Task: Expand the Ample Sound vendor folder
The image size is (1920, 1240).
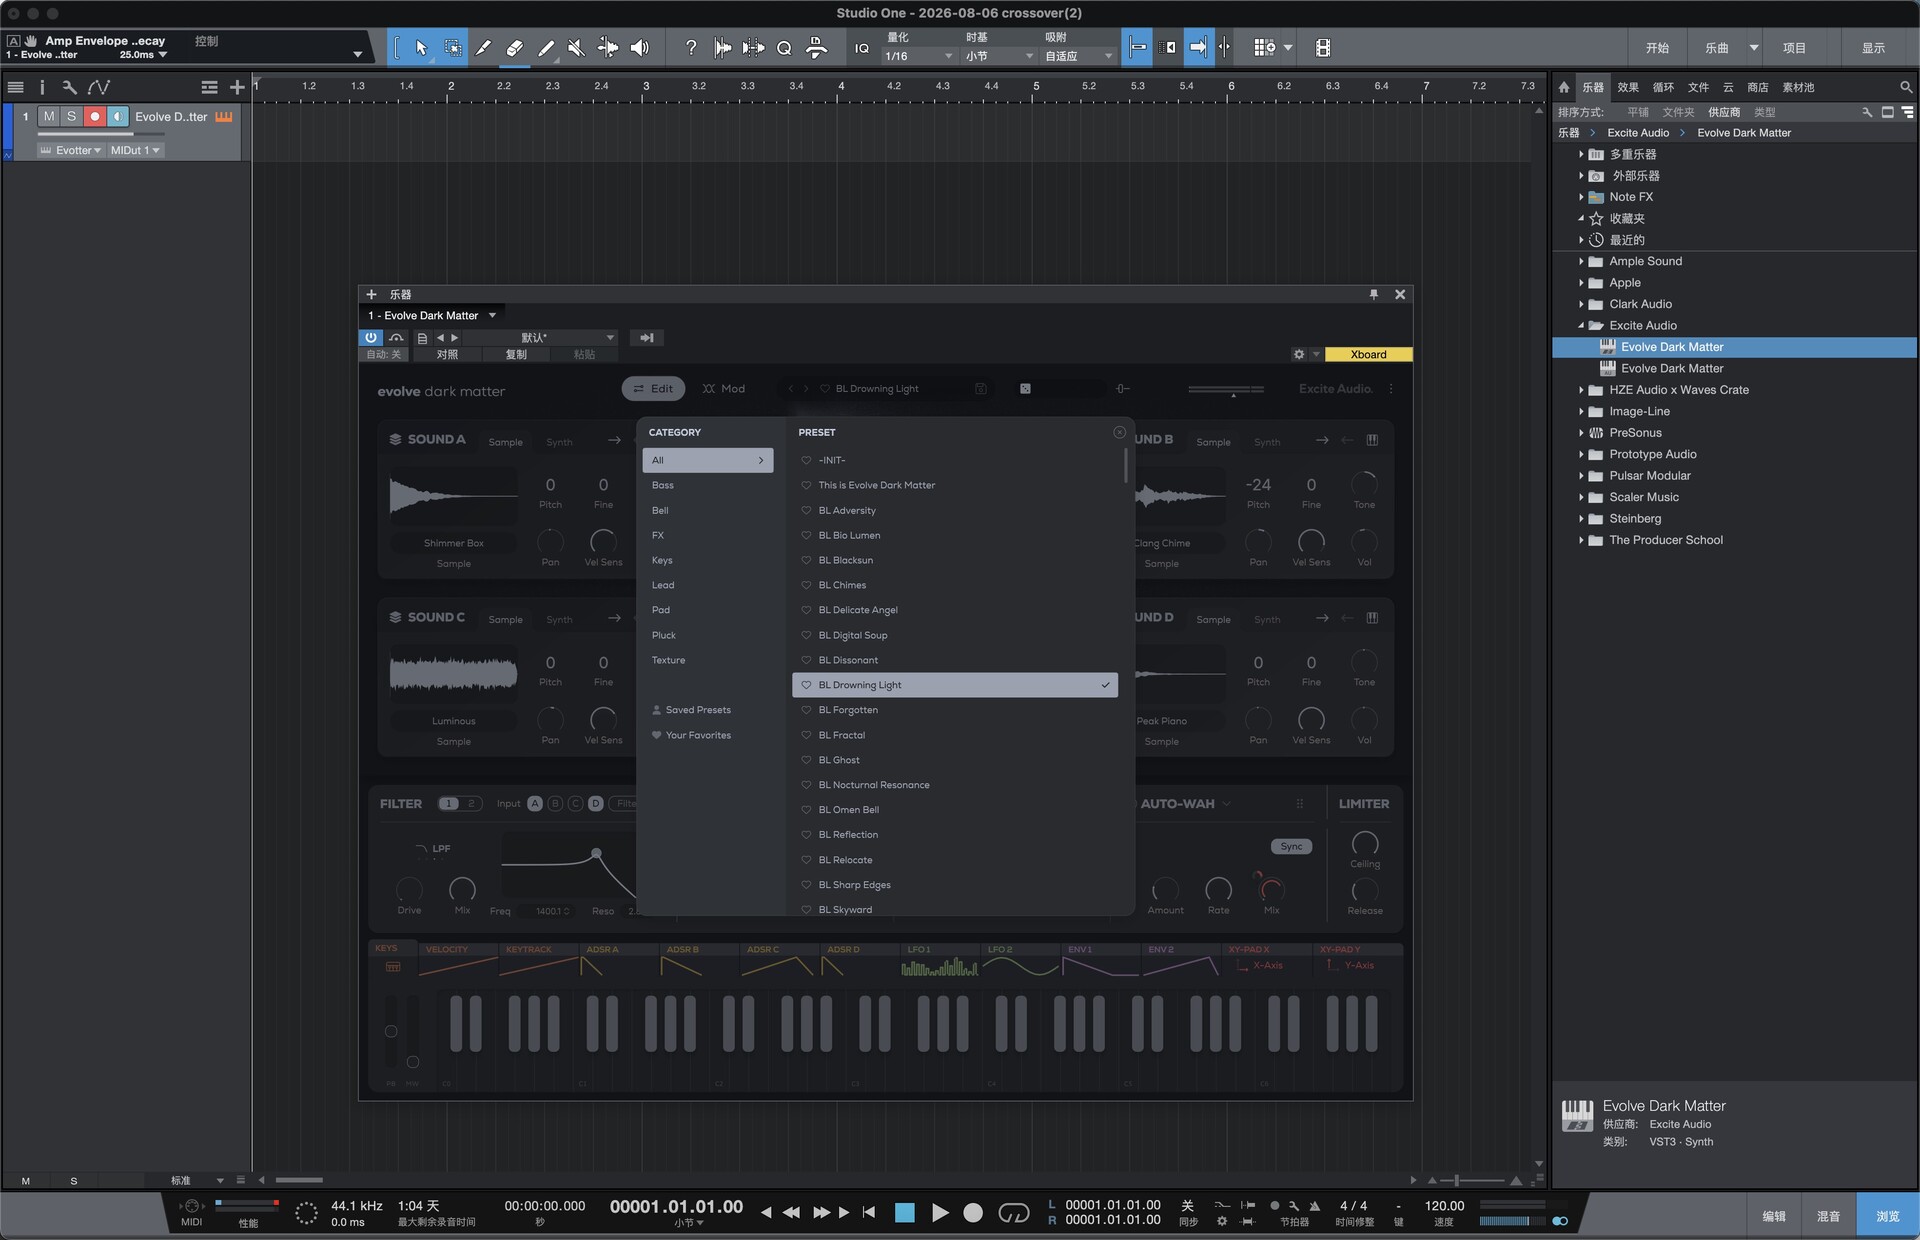Action: coord(1581,261)
